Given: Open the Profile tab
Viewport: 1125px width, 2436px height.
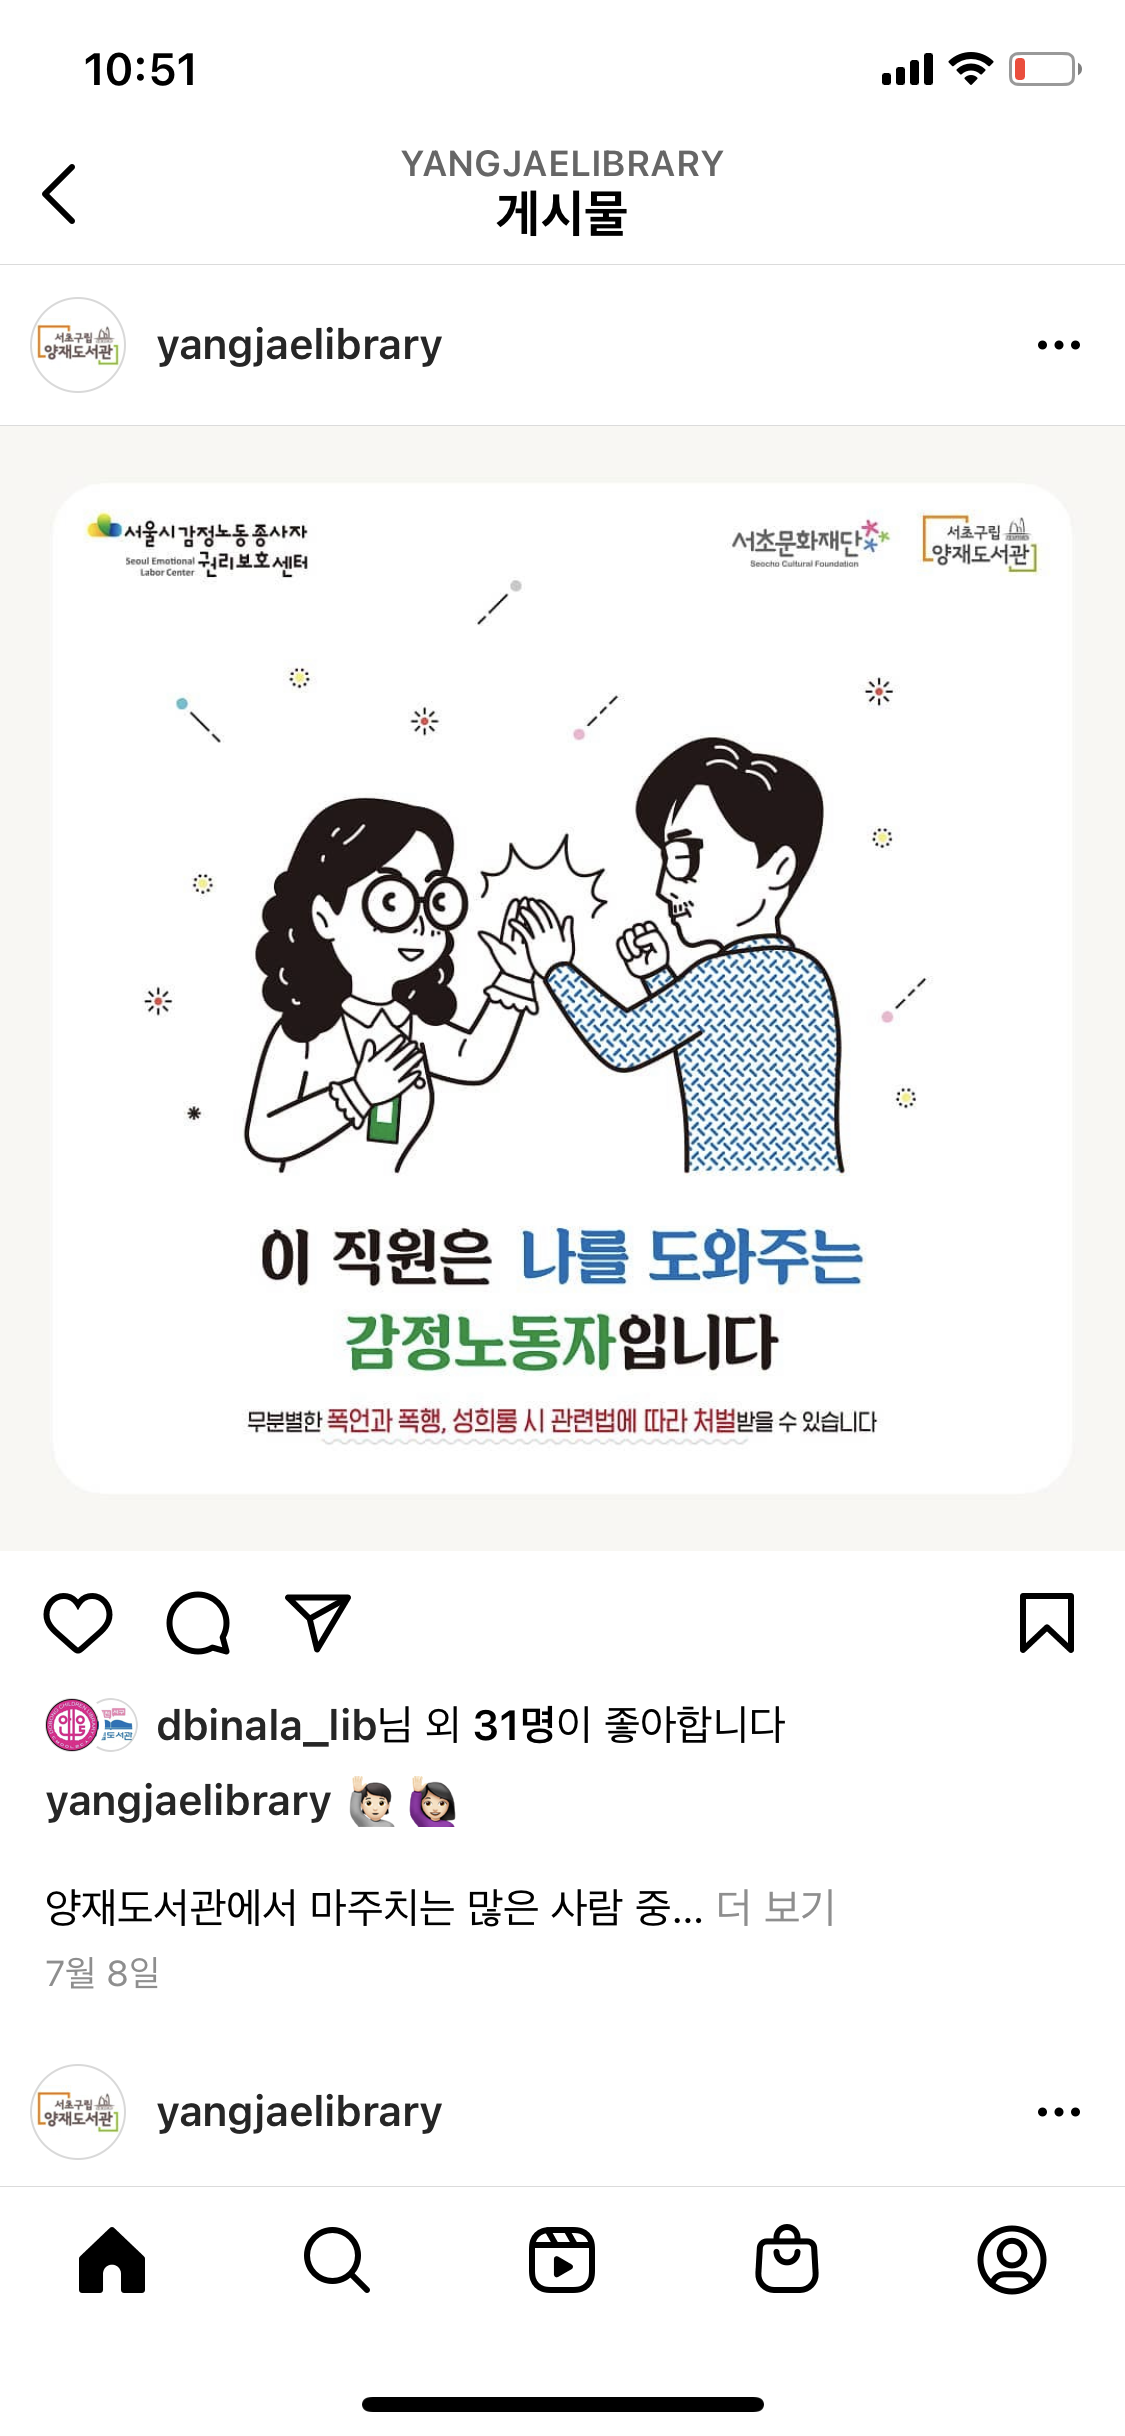Looking at the screenshot, I should (x=1012, y=2260).
